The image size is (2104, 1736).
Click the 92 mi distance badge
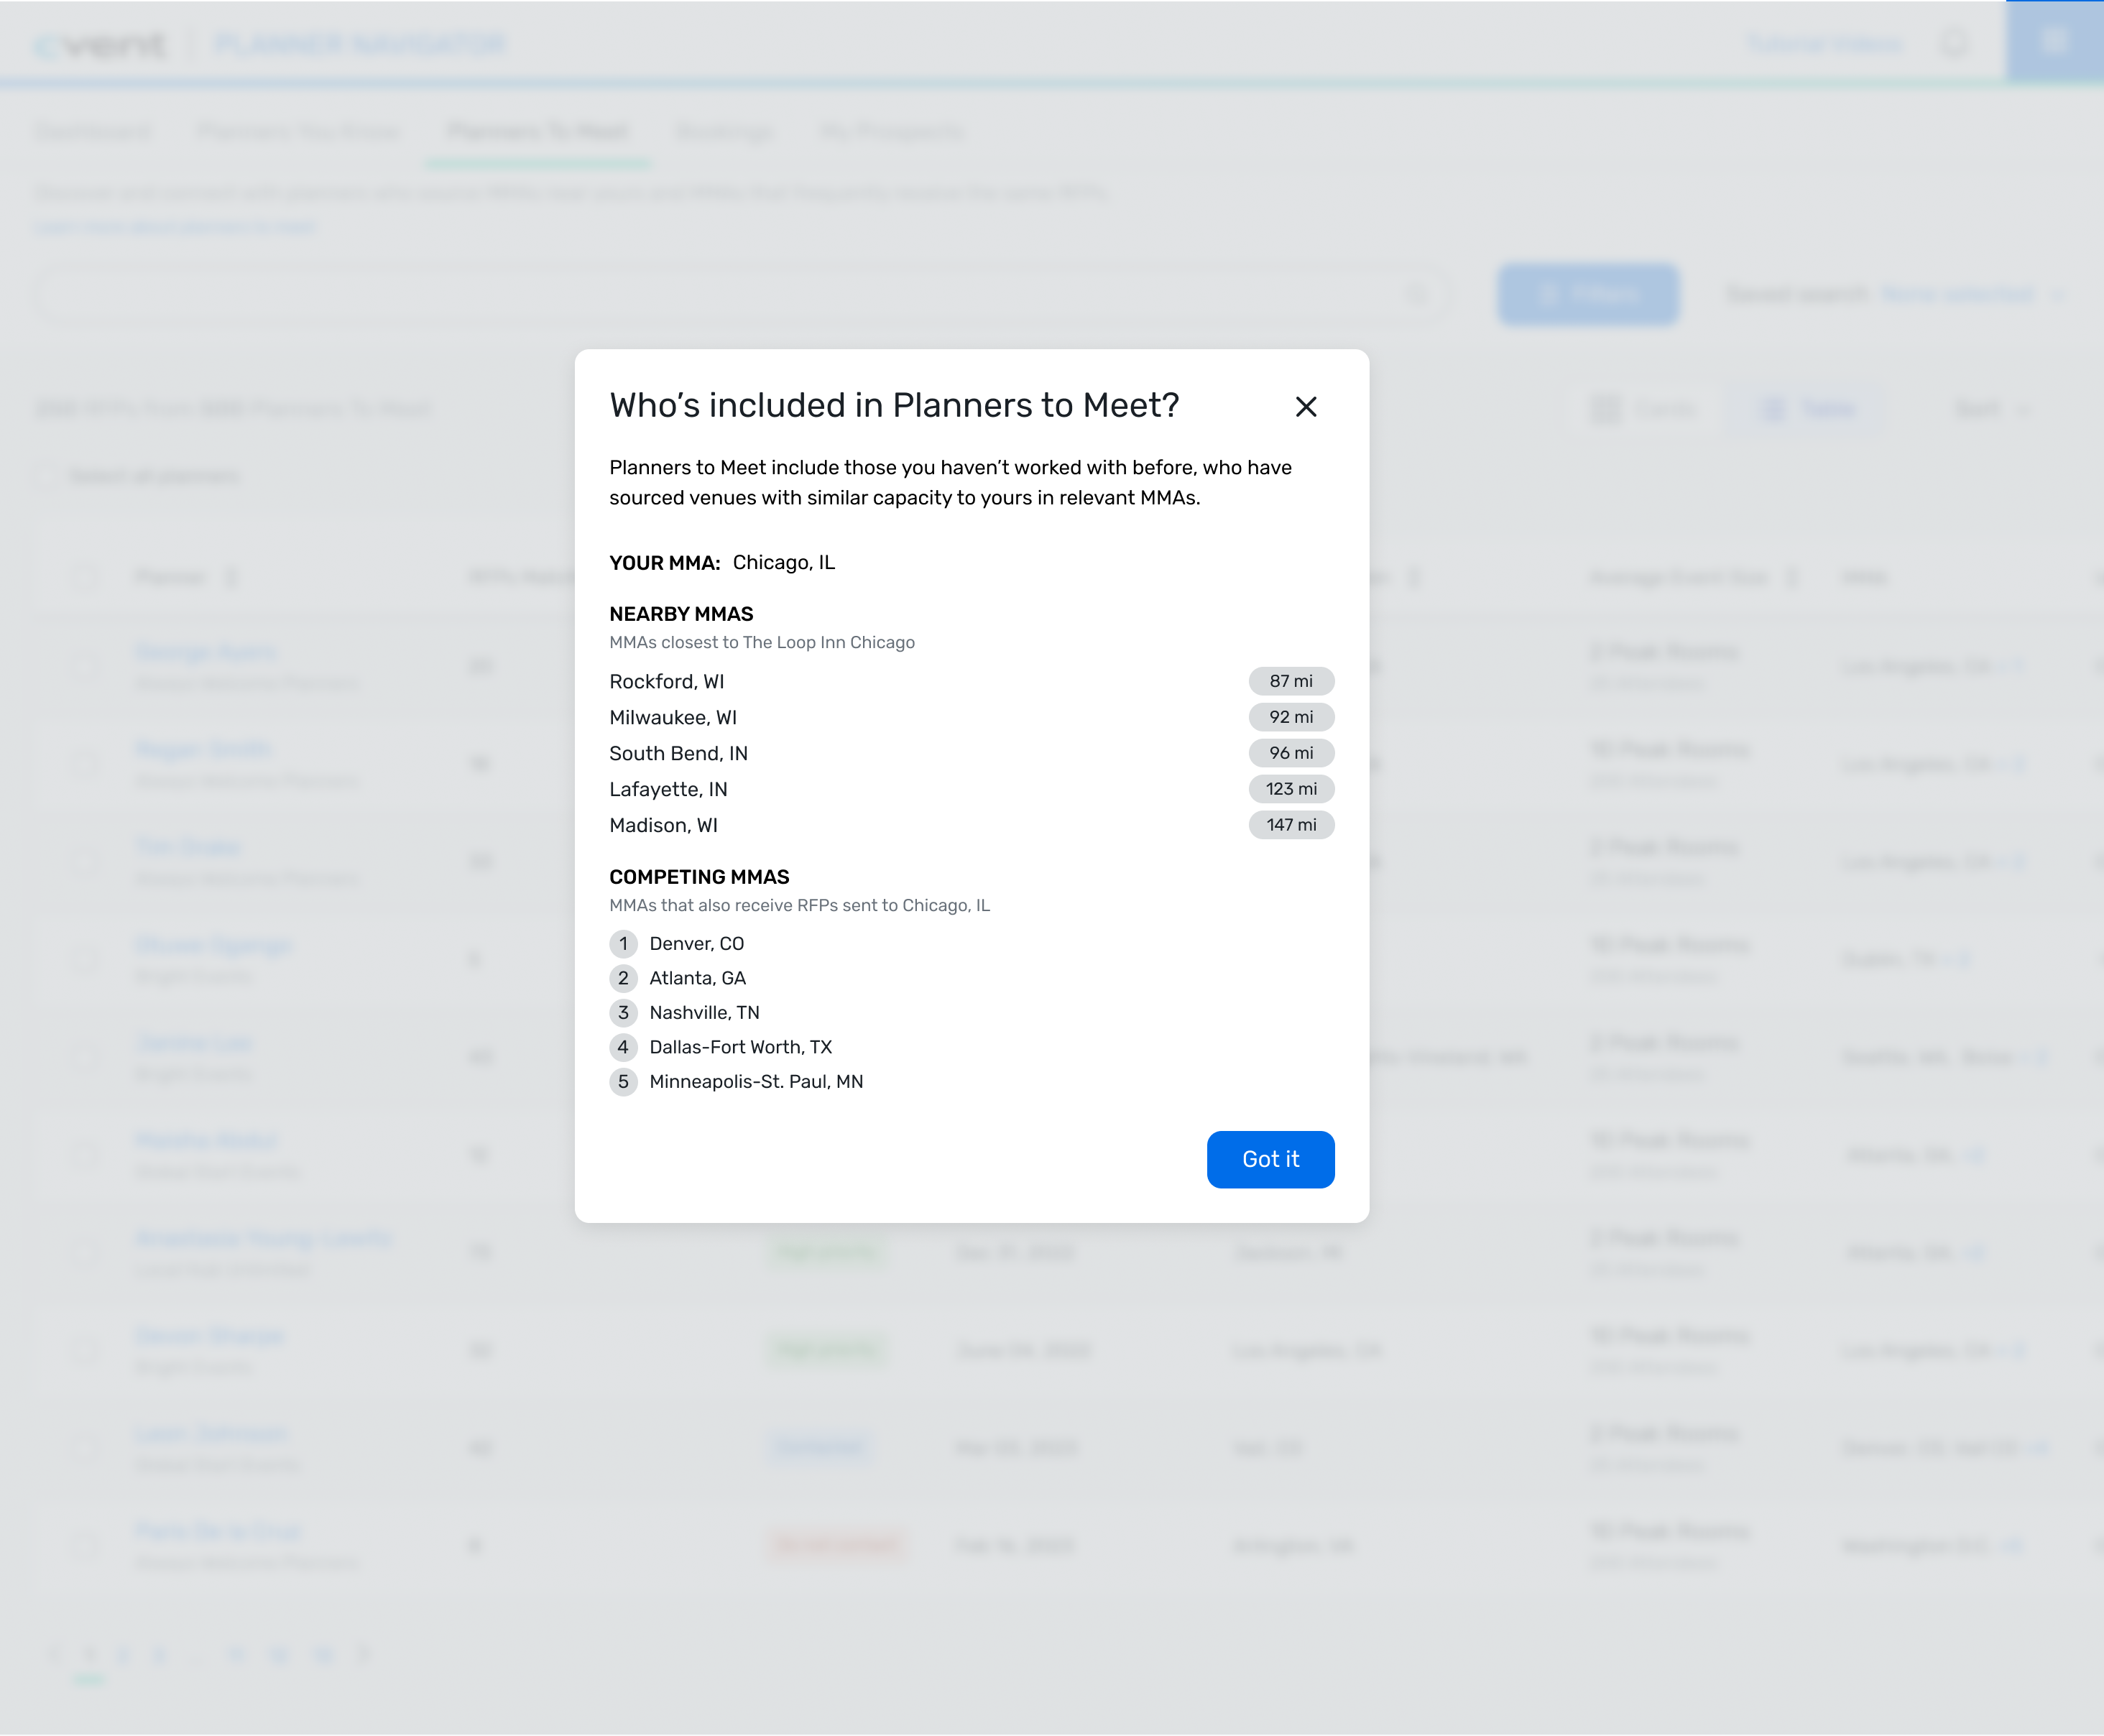pyautogui.click(x=1291, y=717)
